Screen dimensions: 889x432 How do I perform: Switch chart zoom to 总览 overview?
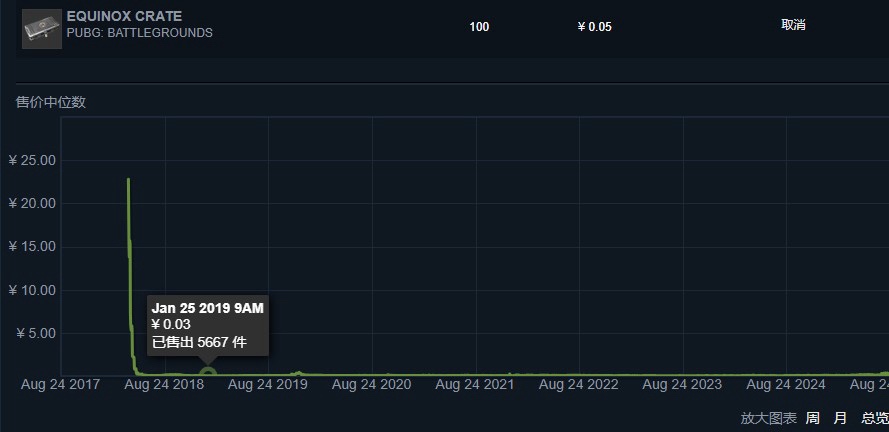point(874,418)
